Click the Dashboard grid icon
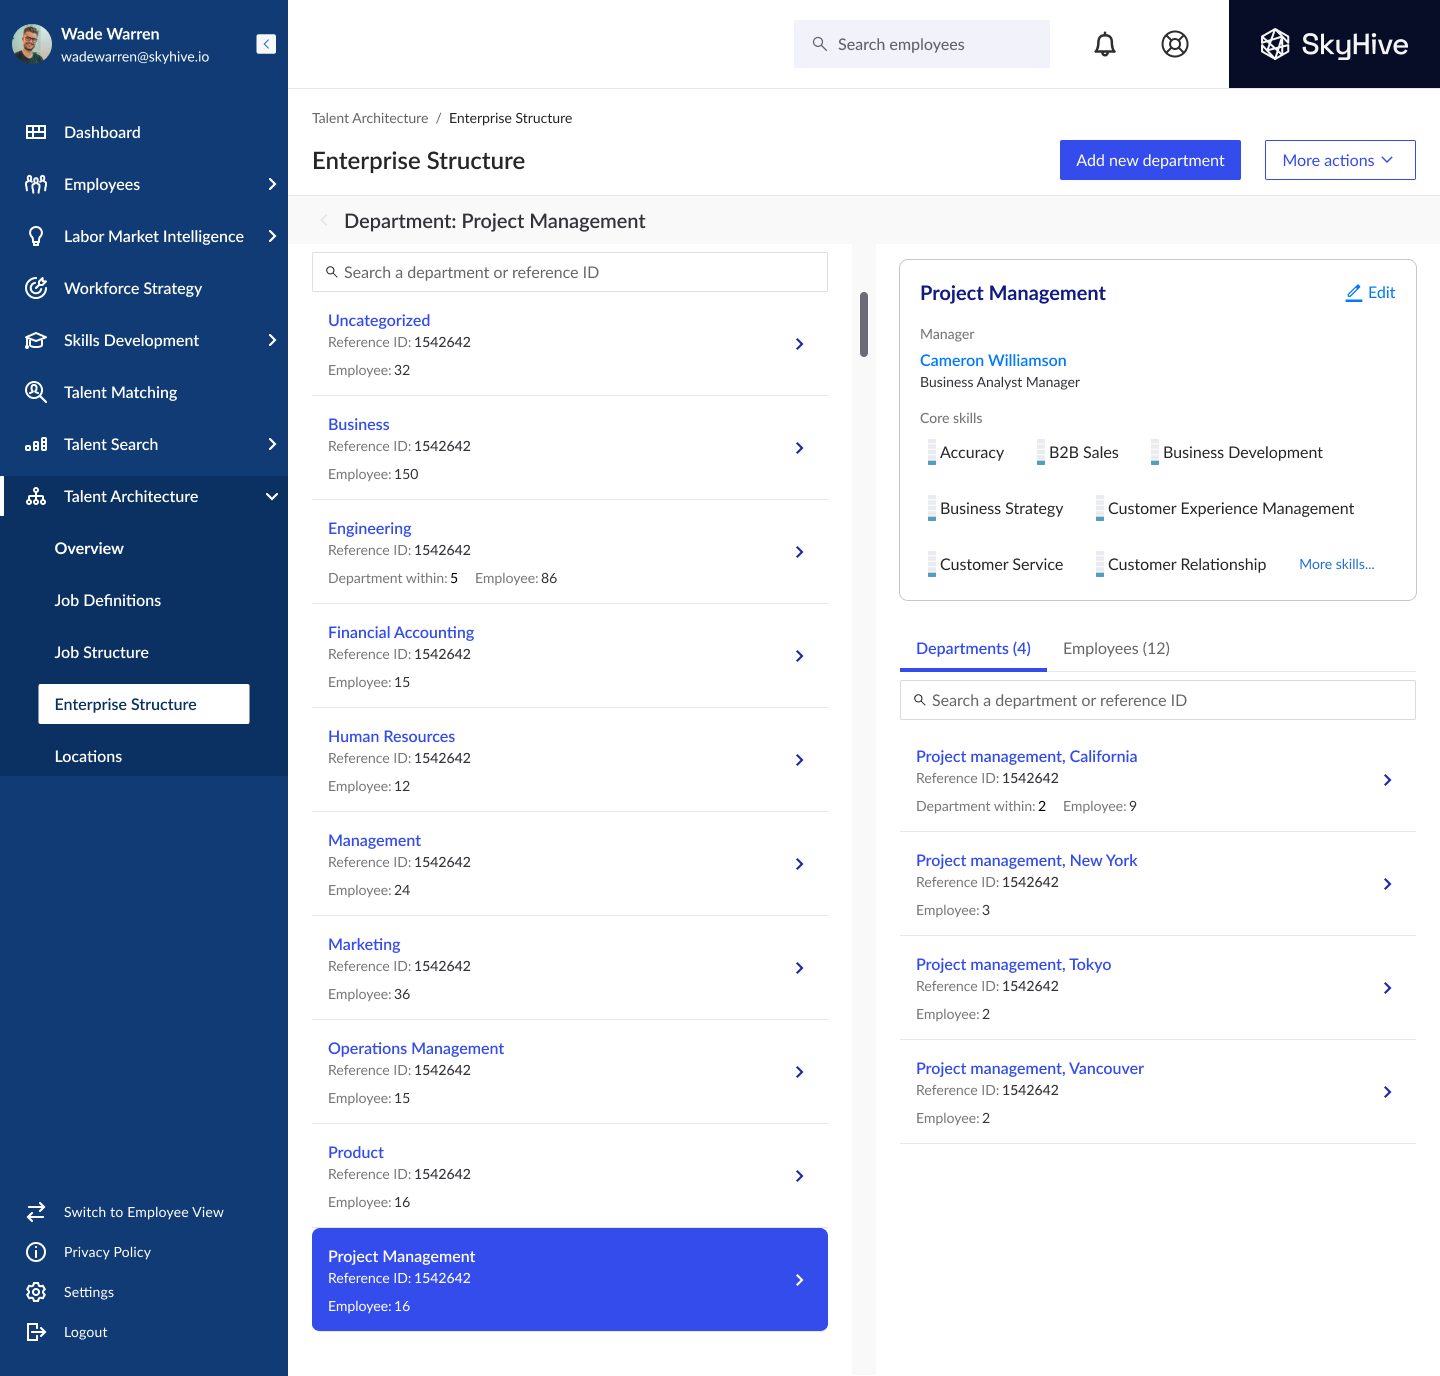This screenshot has width=1440, height=1376. (36, 132)
